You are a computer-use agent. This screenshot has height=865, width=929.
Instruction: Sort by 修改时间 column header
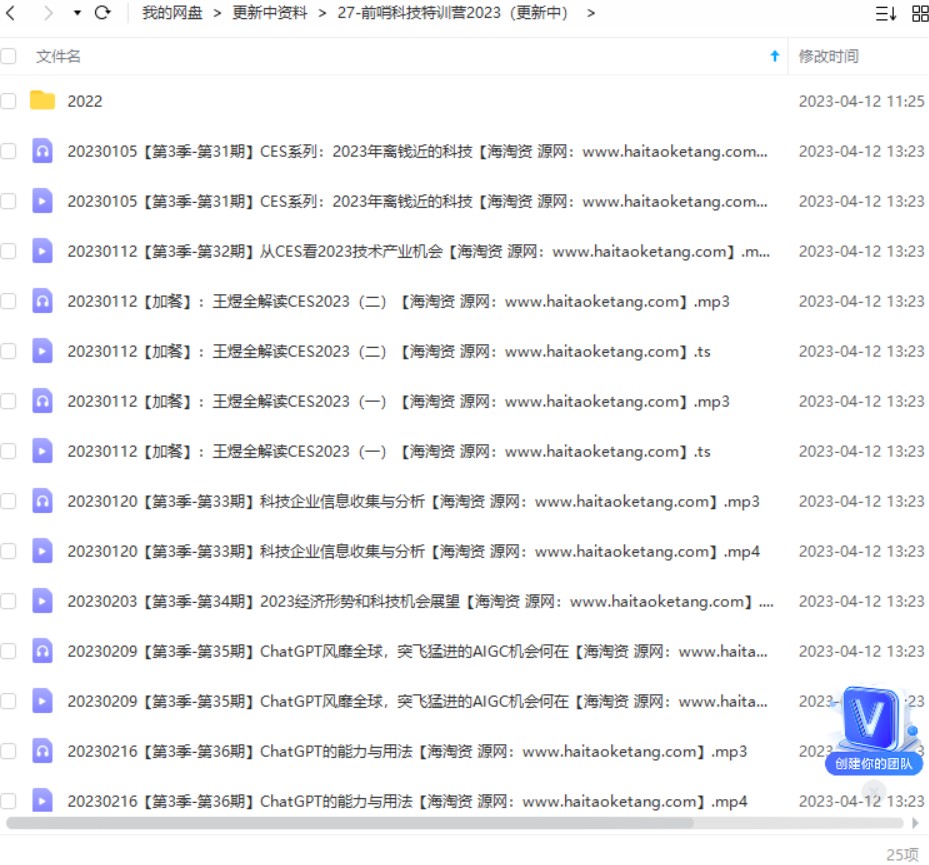[x=828, y=56]
